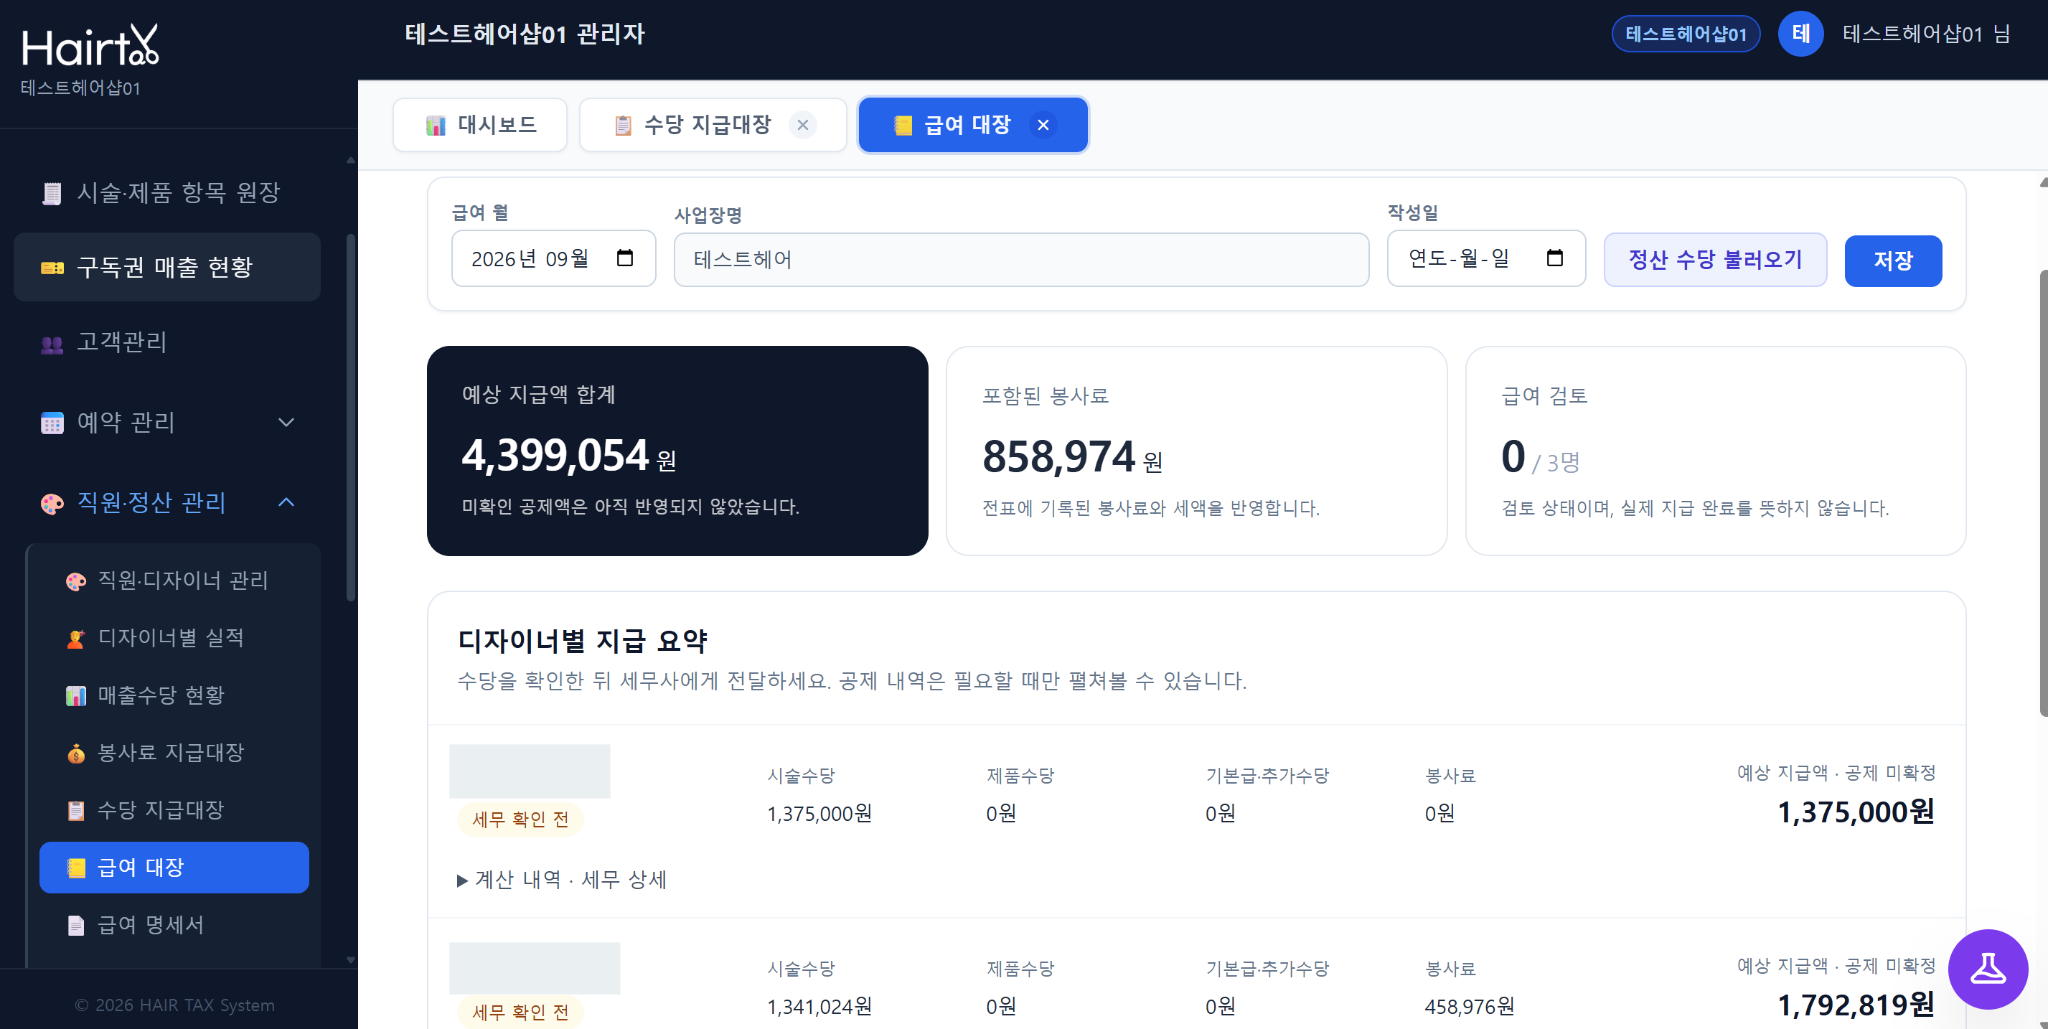Close the 수당 지급대장 tab
Image resolution: width=2048 pixels, height=1029 pixels.
click(x=802, y=125)
